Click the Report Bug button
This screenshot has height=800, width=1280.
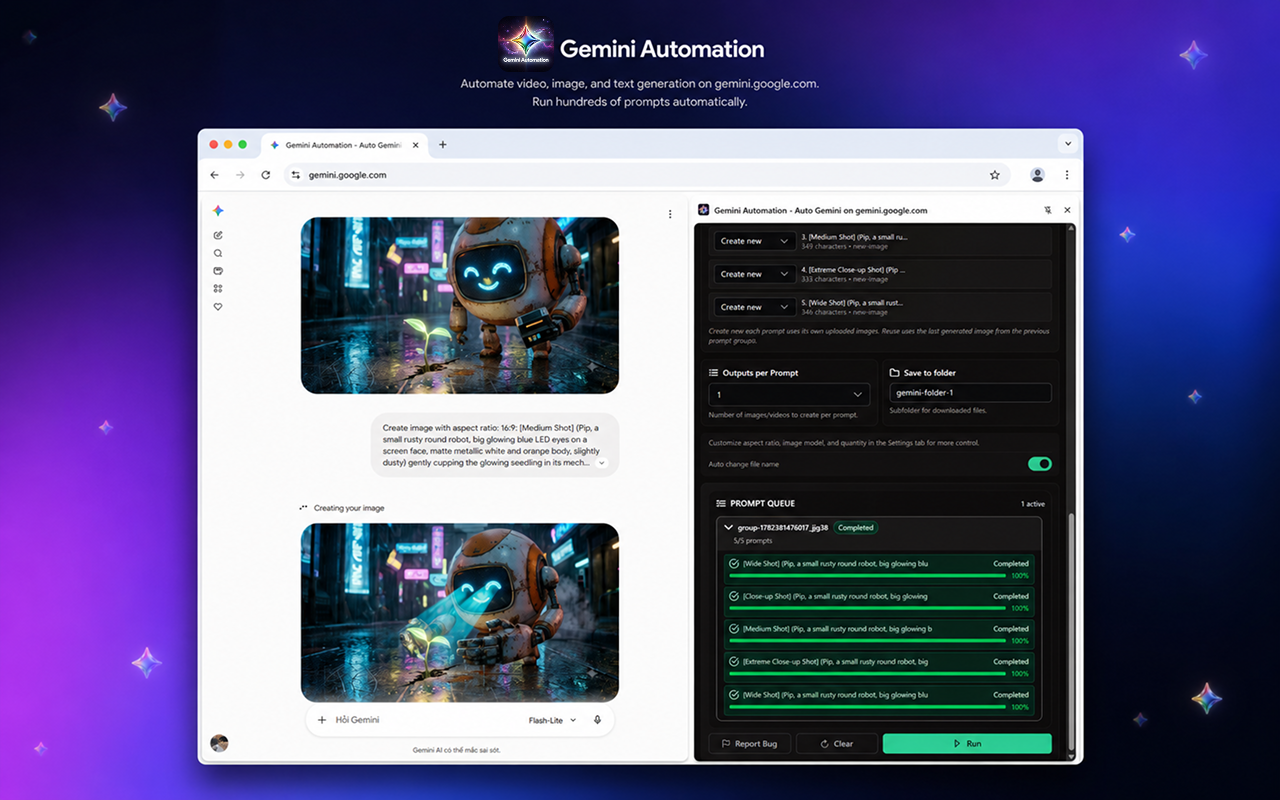[750, 744]
